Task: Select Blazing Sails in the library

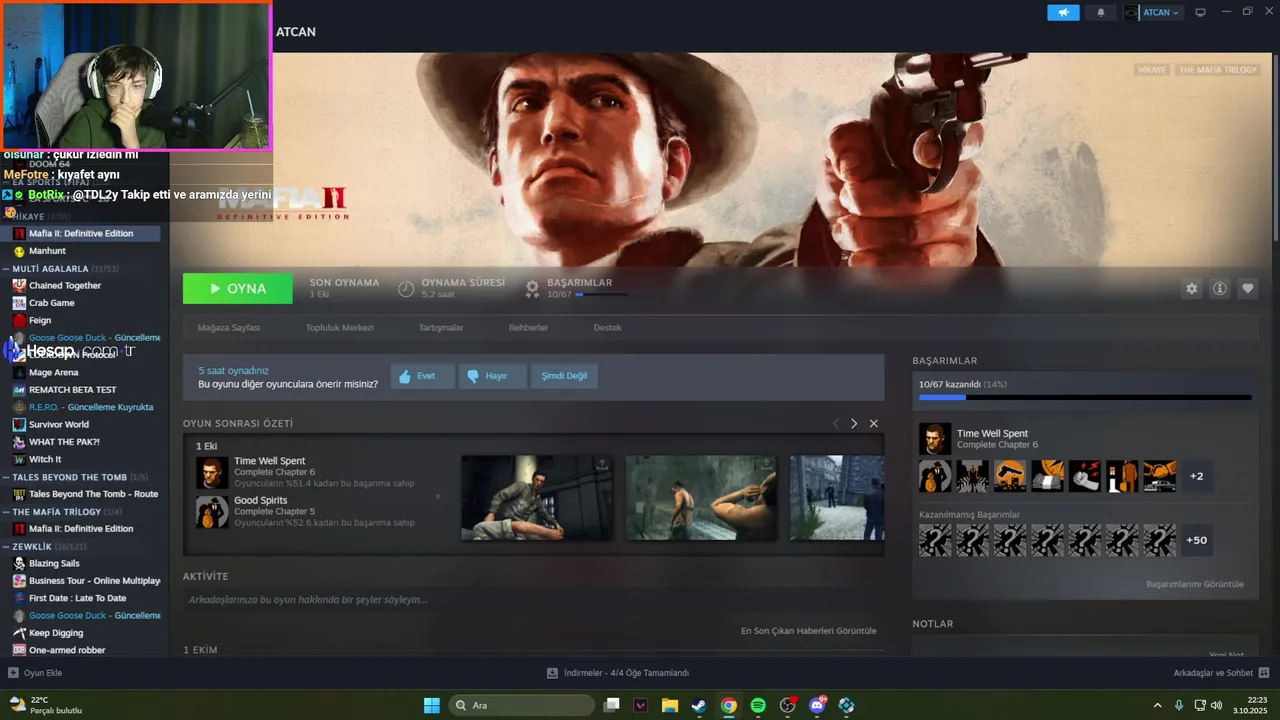Action: (x=54, y=563)
